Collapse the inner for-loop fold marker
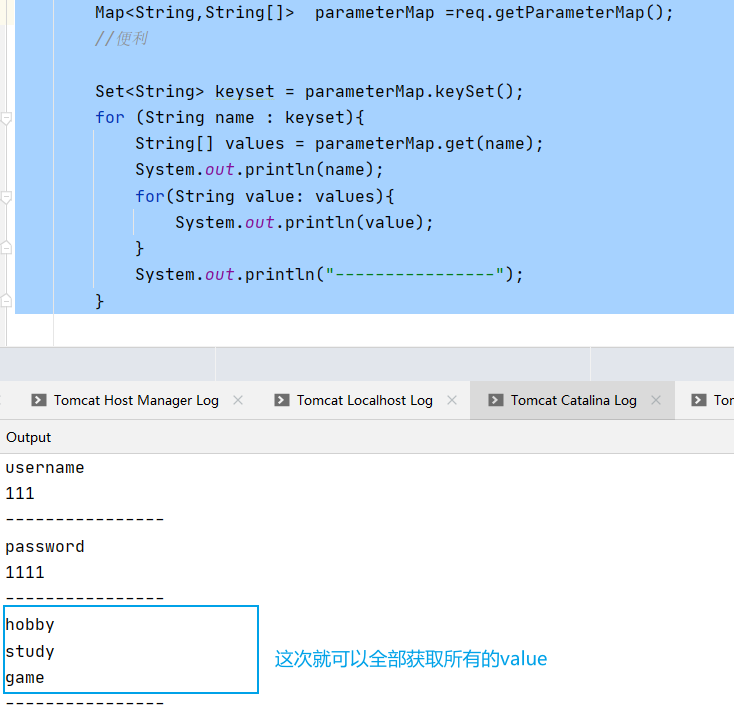 pyautogui.click(x=6, y=197)
